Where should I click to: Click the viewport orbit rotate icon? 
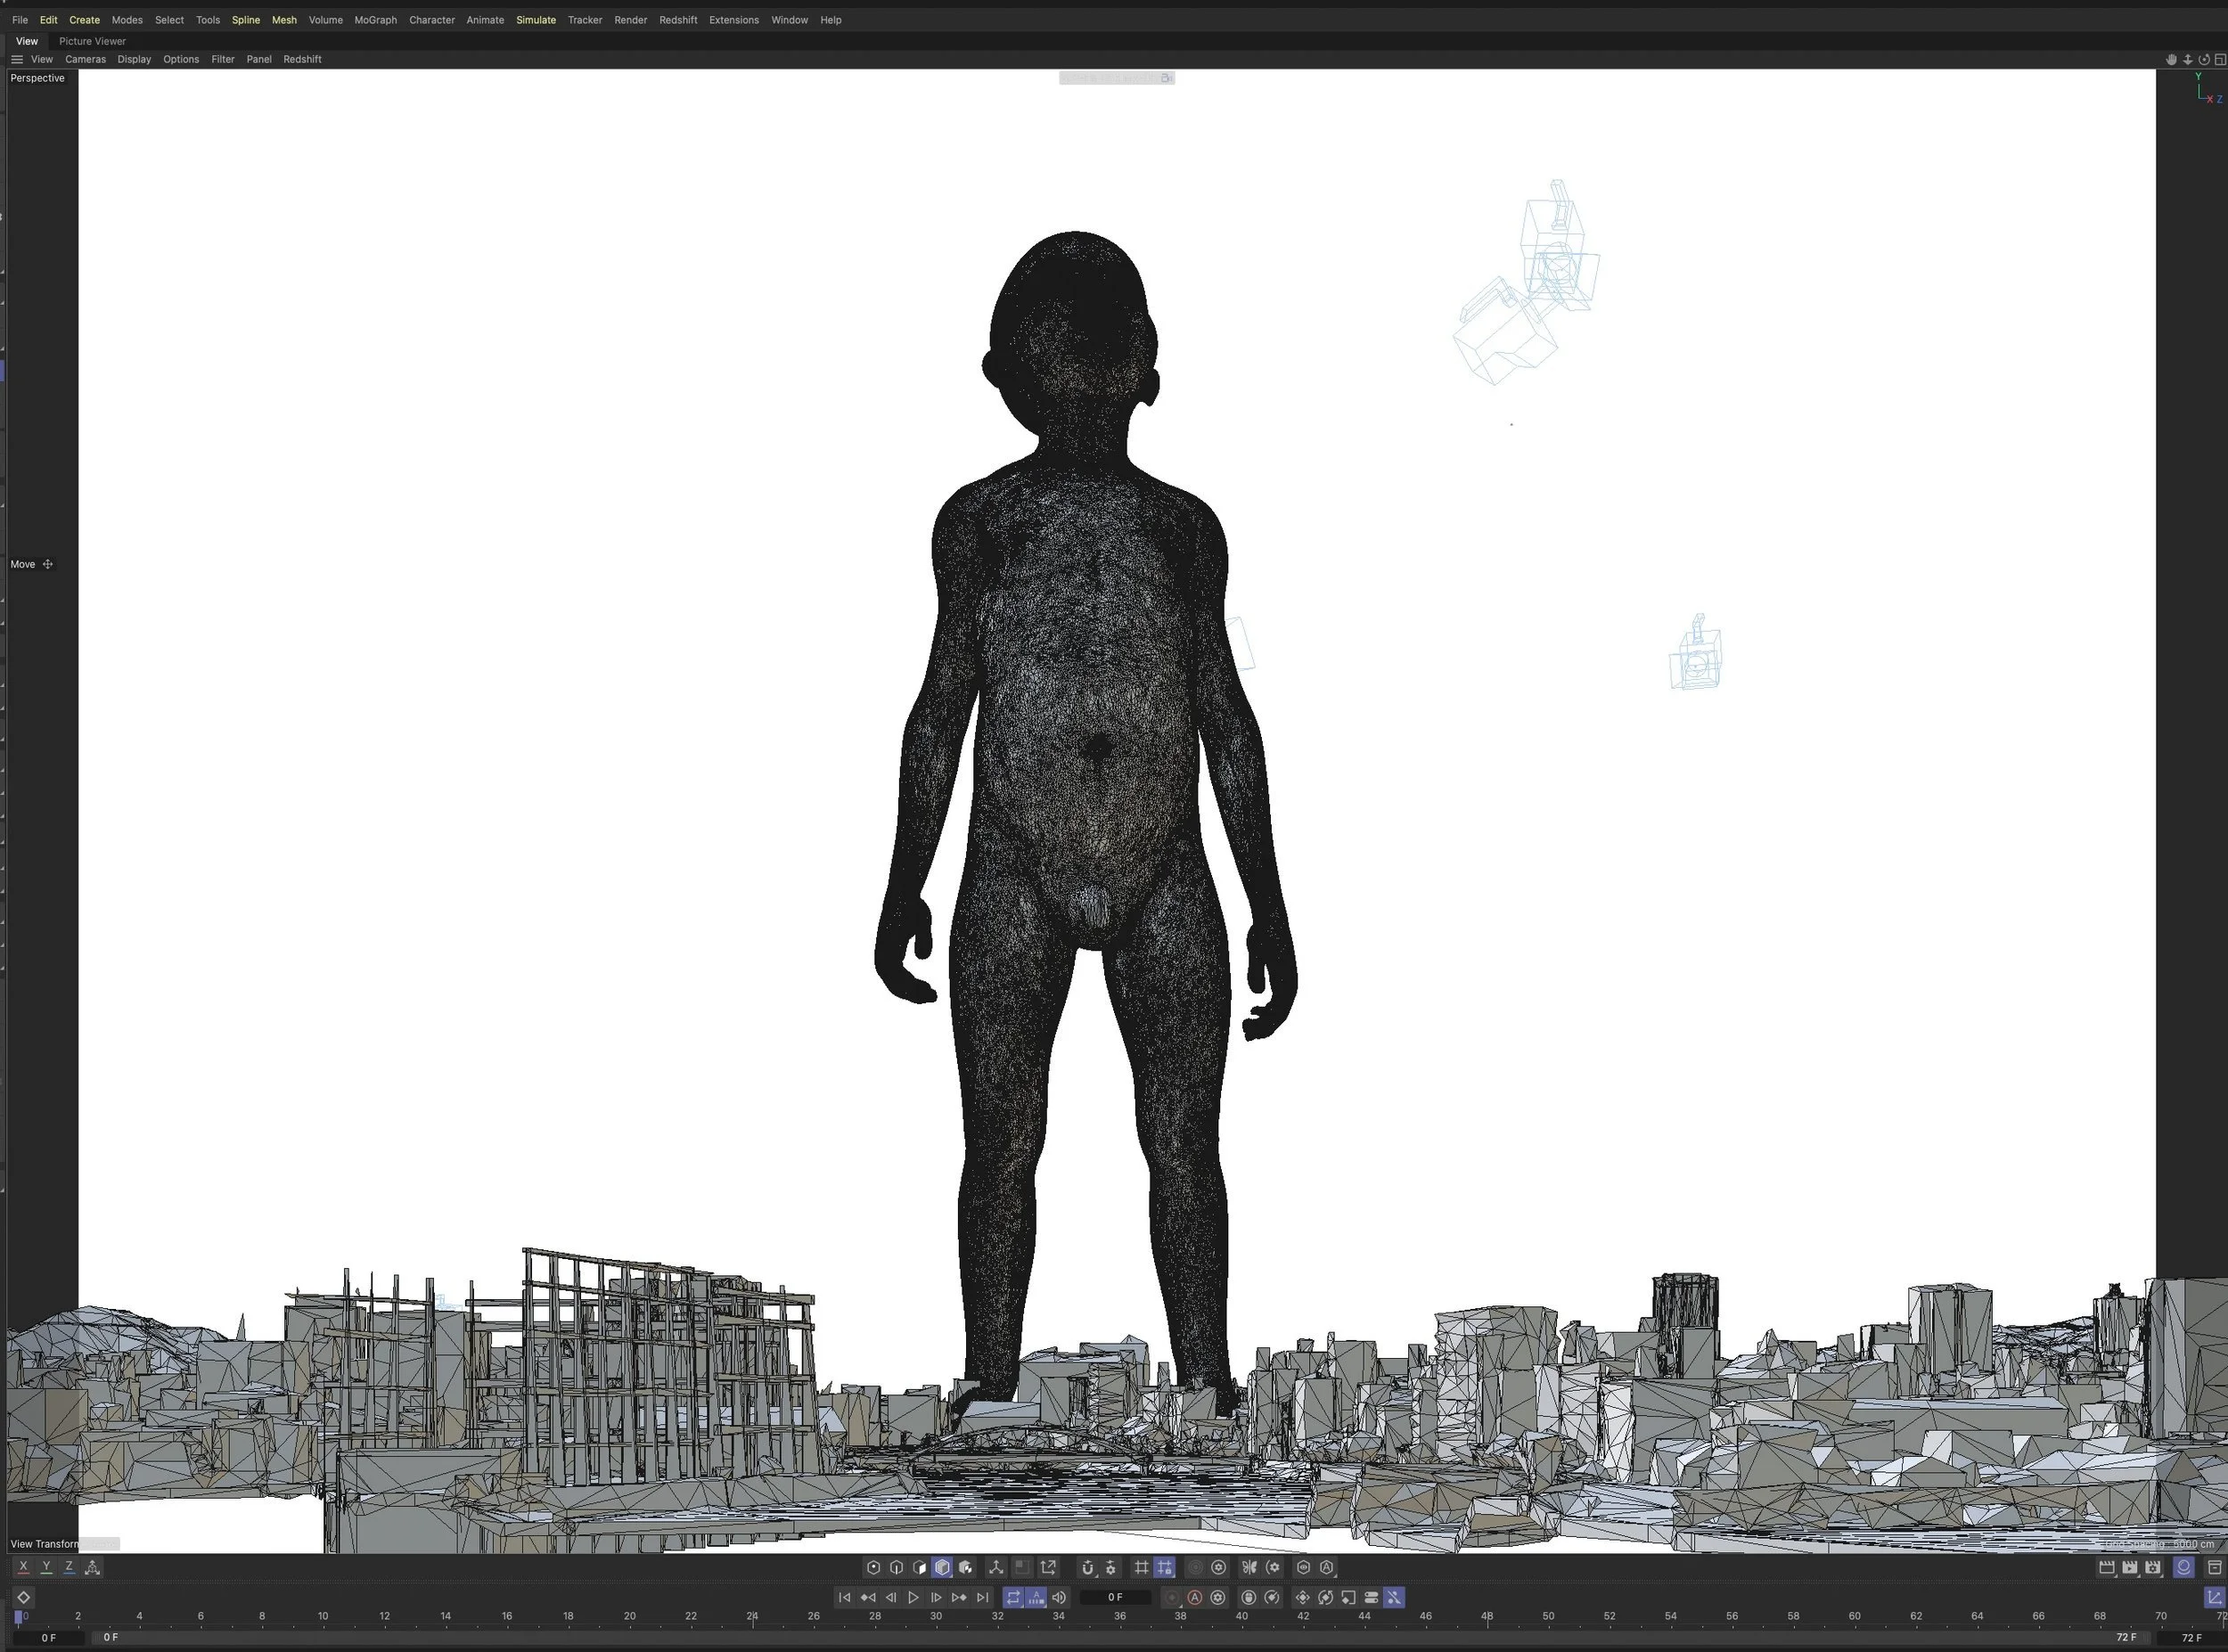[x=2203, y=59]
